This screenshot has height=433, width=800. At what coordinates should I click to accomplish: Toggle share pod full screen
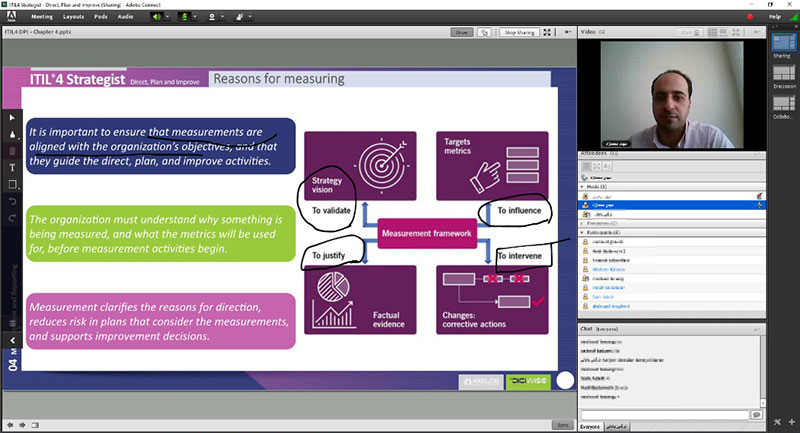pyautogui.click(x=547, y=32)
